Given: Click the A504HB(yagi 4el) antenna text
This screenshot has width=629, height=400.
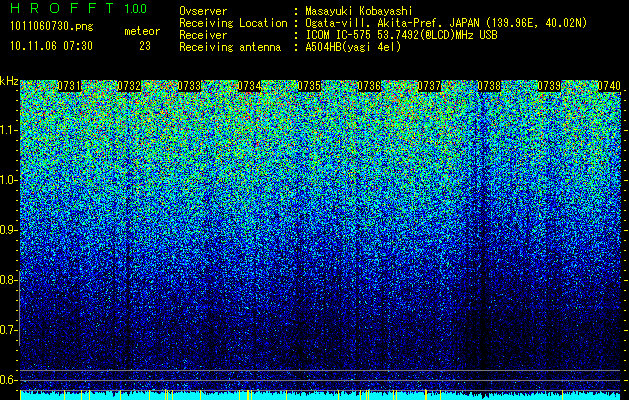Looking at the screenshot, I should tap(353, 47).
